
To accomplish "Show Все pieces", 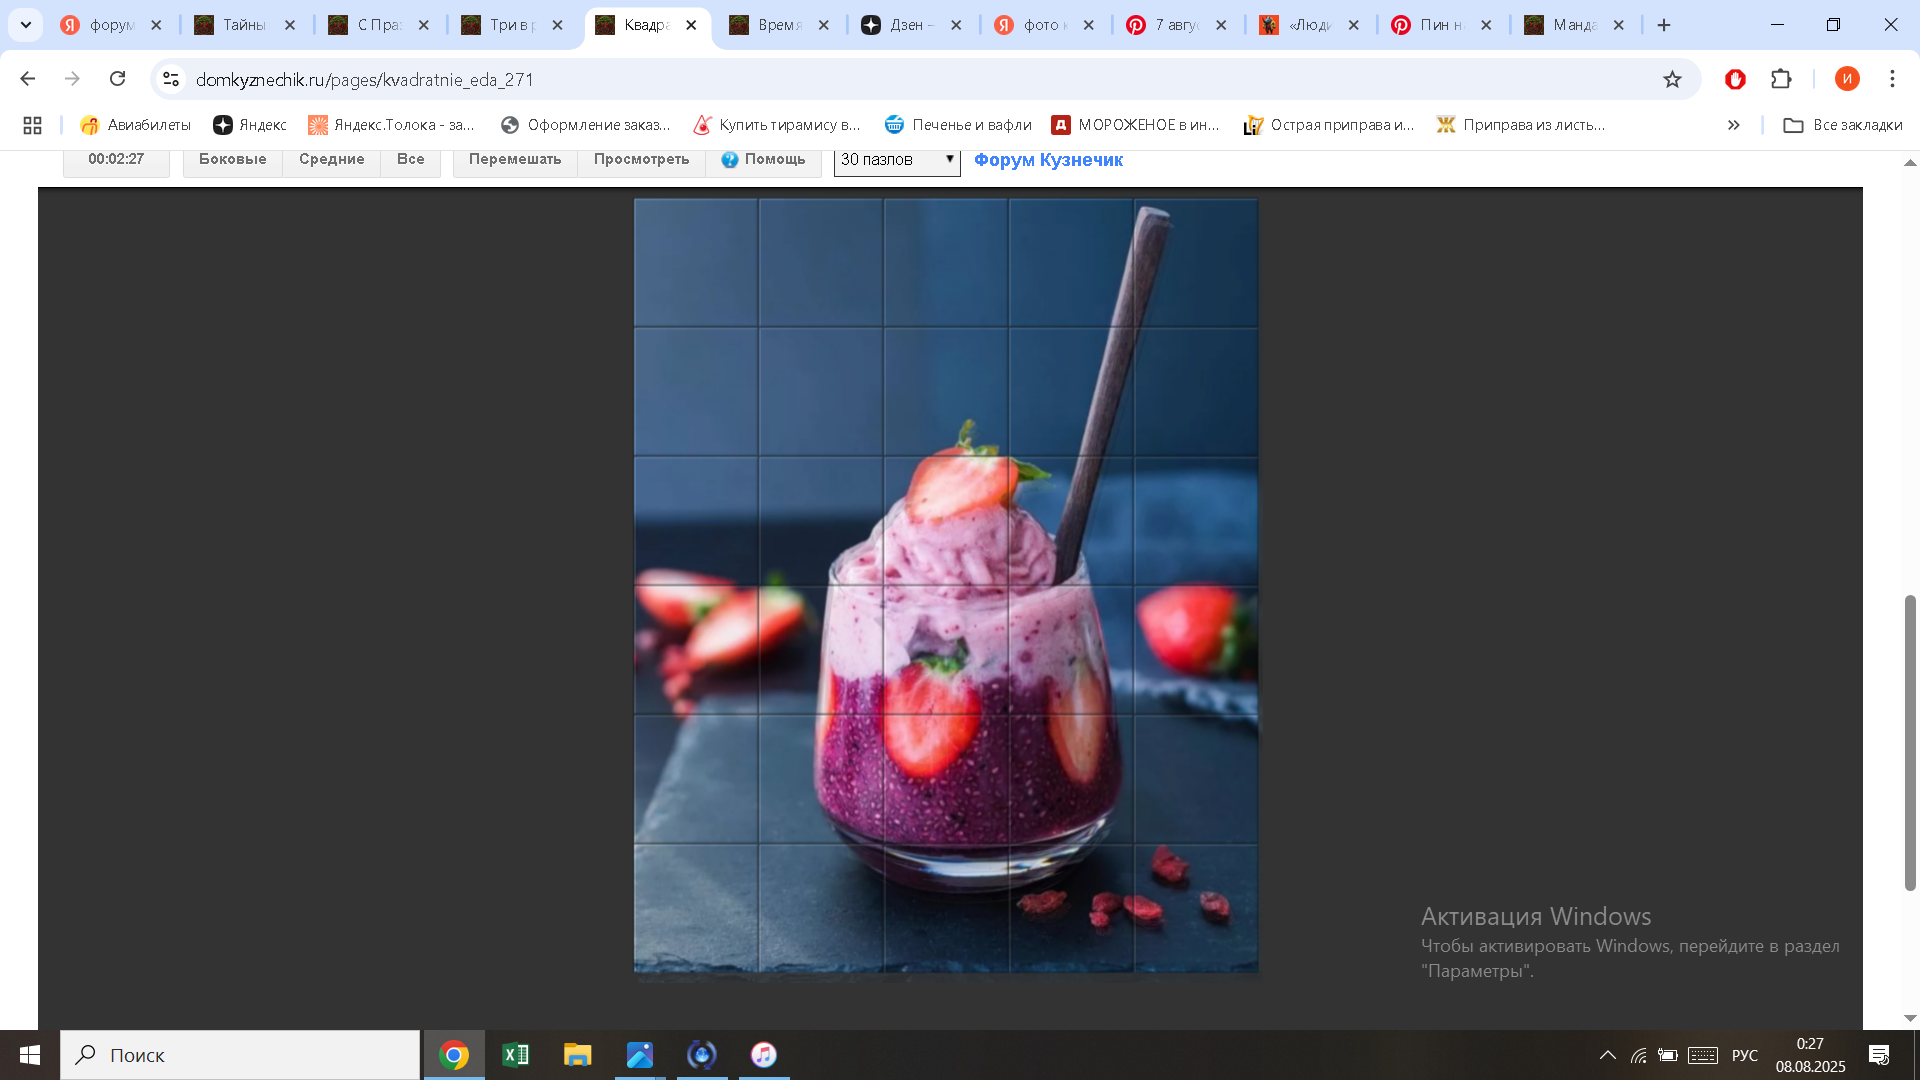I will [x=410, y=159].
